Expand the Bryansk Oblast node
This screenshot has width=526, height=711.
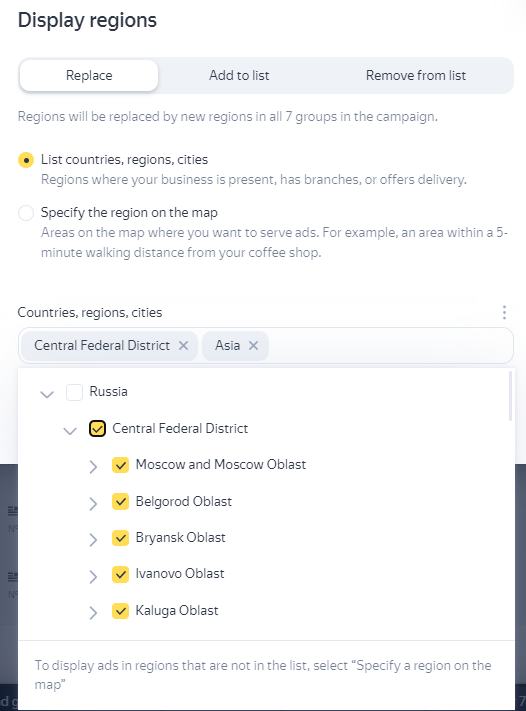click(93, 540)
